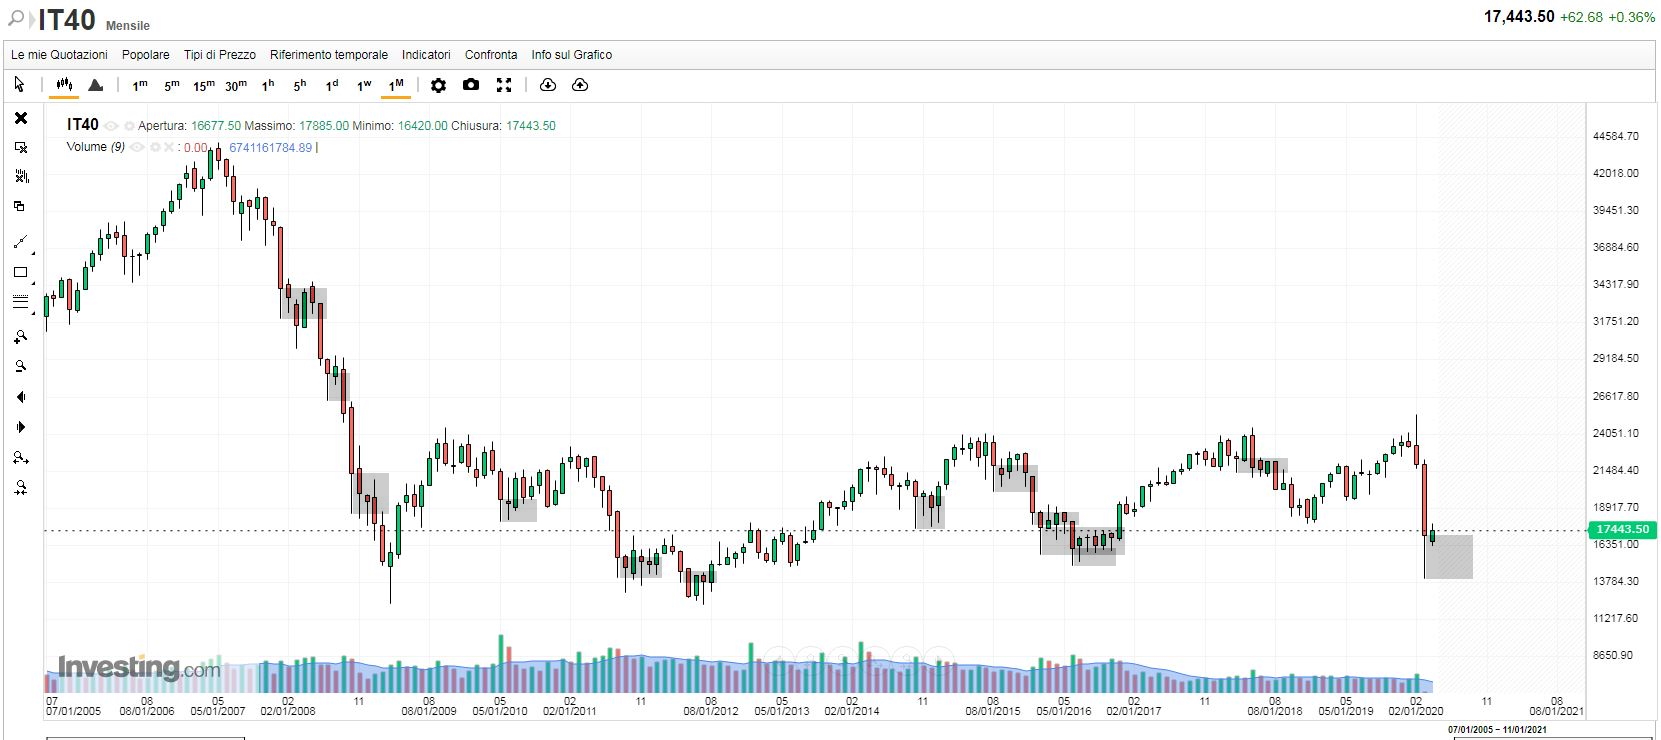The image size is (1661, 740).
Task: Click the 17443.50 current price label
Action: 1622,529
